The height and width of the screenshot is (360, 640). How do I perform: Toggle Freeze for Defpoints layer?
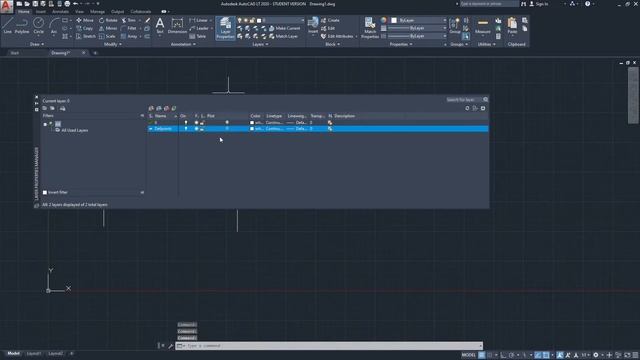coord(196,129)
